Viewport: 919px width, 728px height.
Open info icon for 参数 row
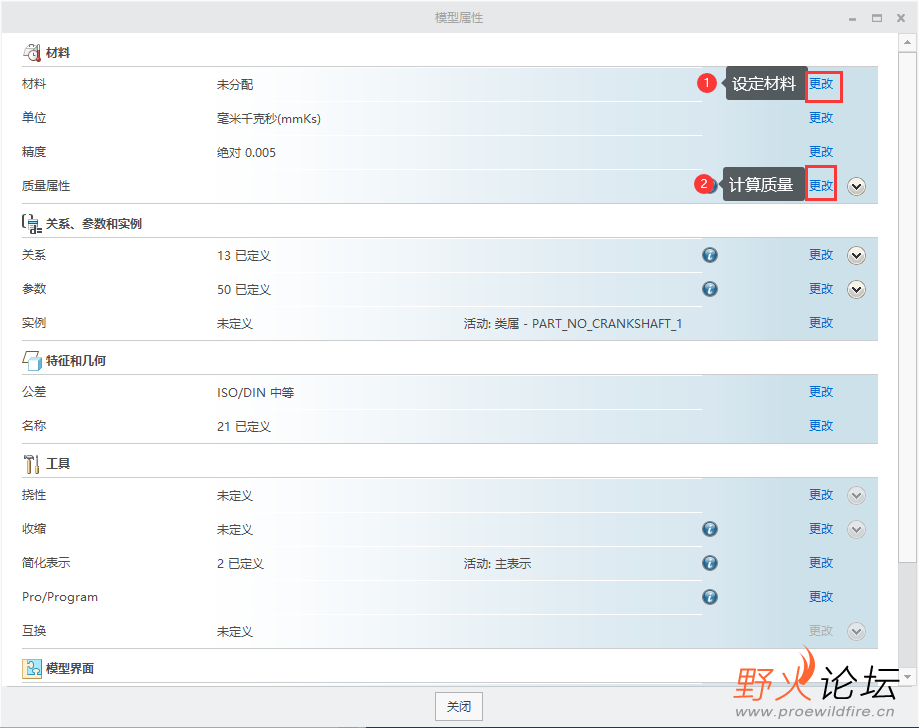pos(710,289)
